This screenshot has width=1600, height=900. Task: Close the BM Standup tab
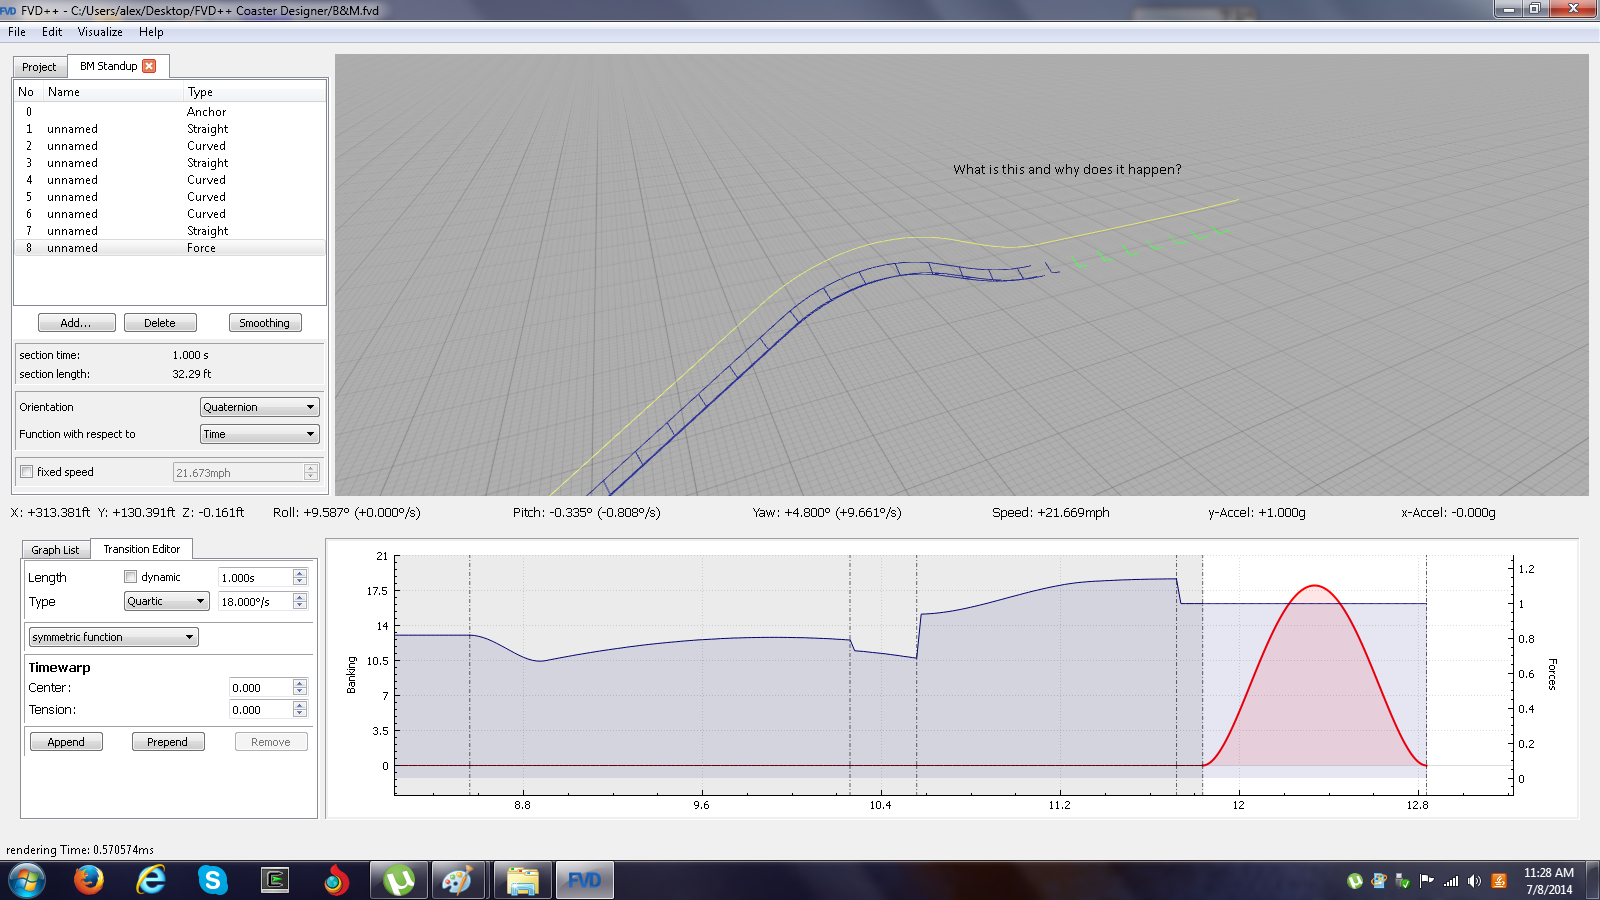[149, 66]
